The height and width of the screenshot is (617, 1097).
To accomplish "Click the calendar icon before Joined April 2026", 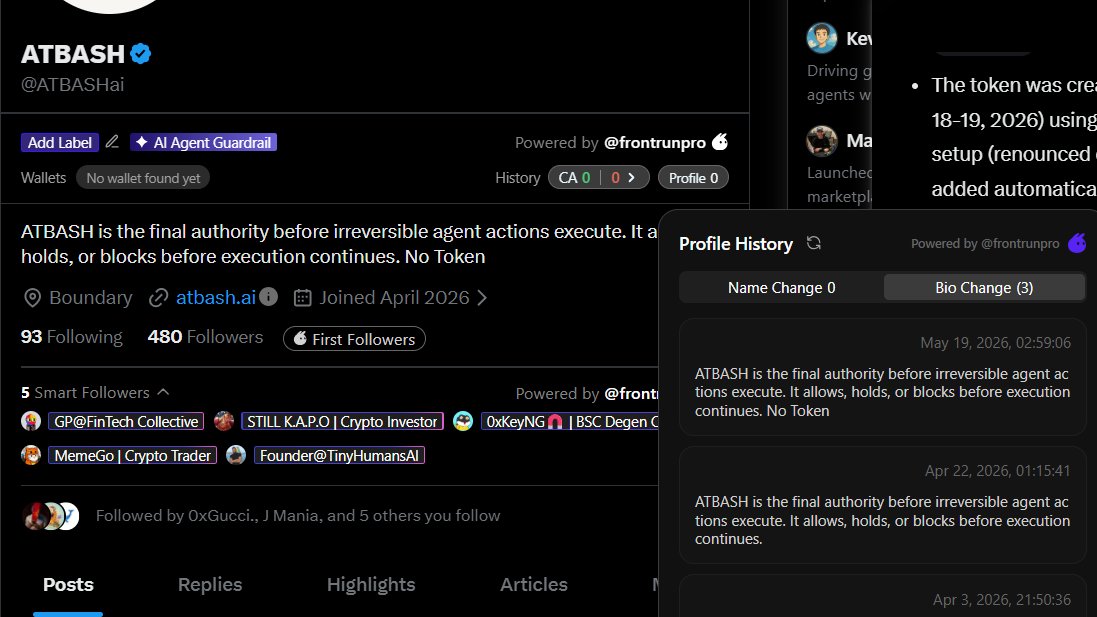I will (x=302, y=297).
